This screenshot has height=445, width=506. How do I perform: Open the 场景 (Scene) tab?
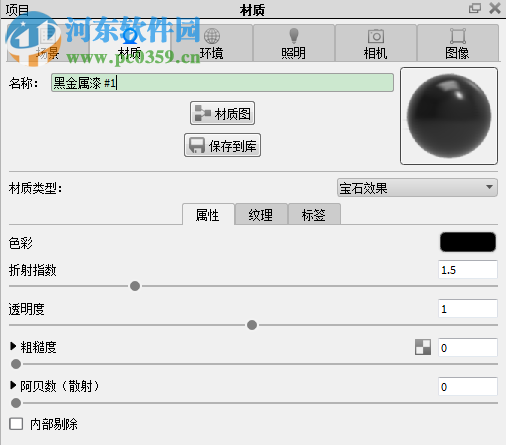(x=48, y=43)
